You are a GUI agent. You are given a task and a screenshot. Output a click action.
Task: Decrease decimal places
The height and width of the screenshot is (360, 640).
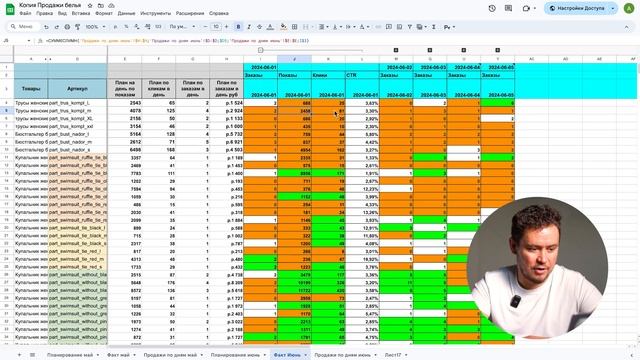pos(137,27)
